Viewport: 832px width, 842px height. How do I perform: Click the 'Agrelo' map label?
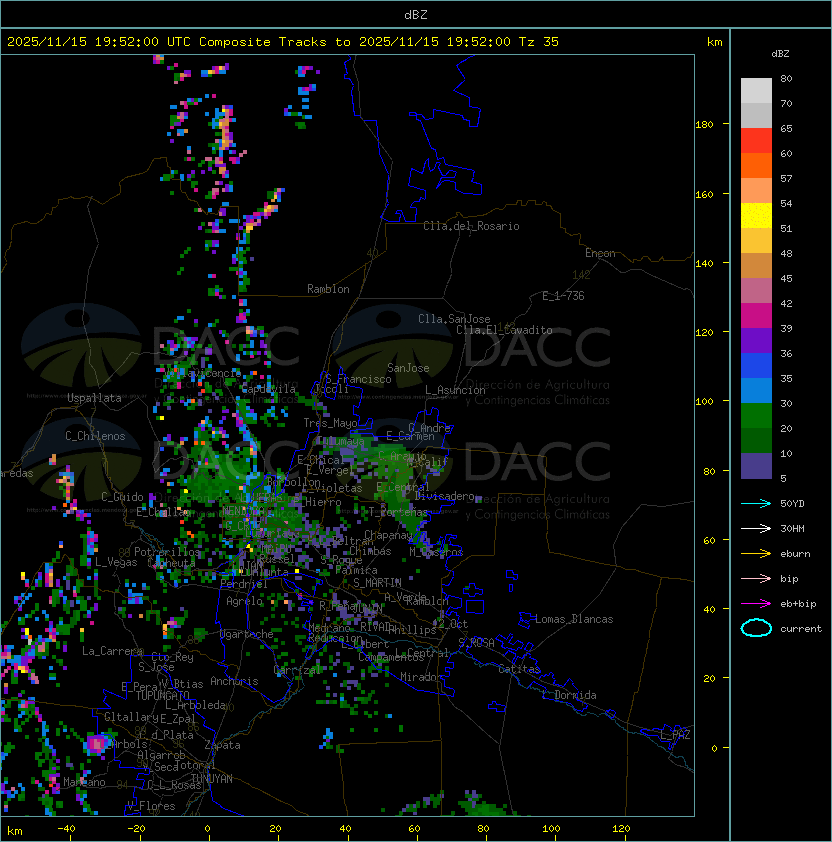pyautogui.click(x=244, y=601)
